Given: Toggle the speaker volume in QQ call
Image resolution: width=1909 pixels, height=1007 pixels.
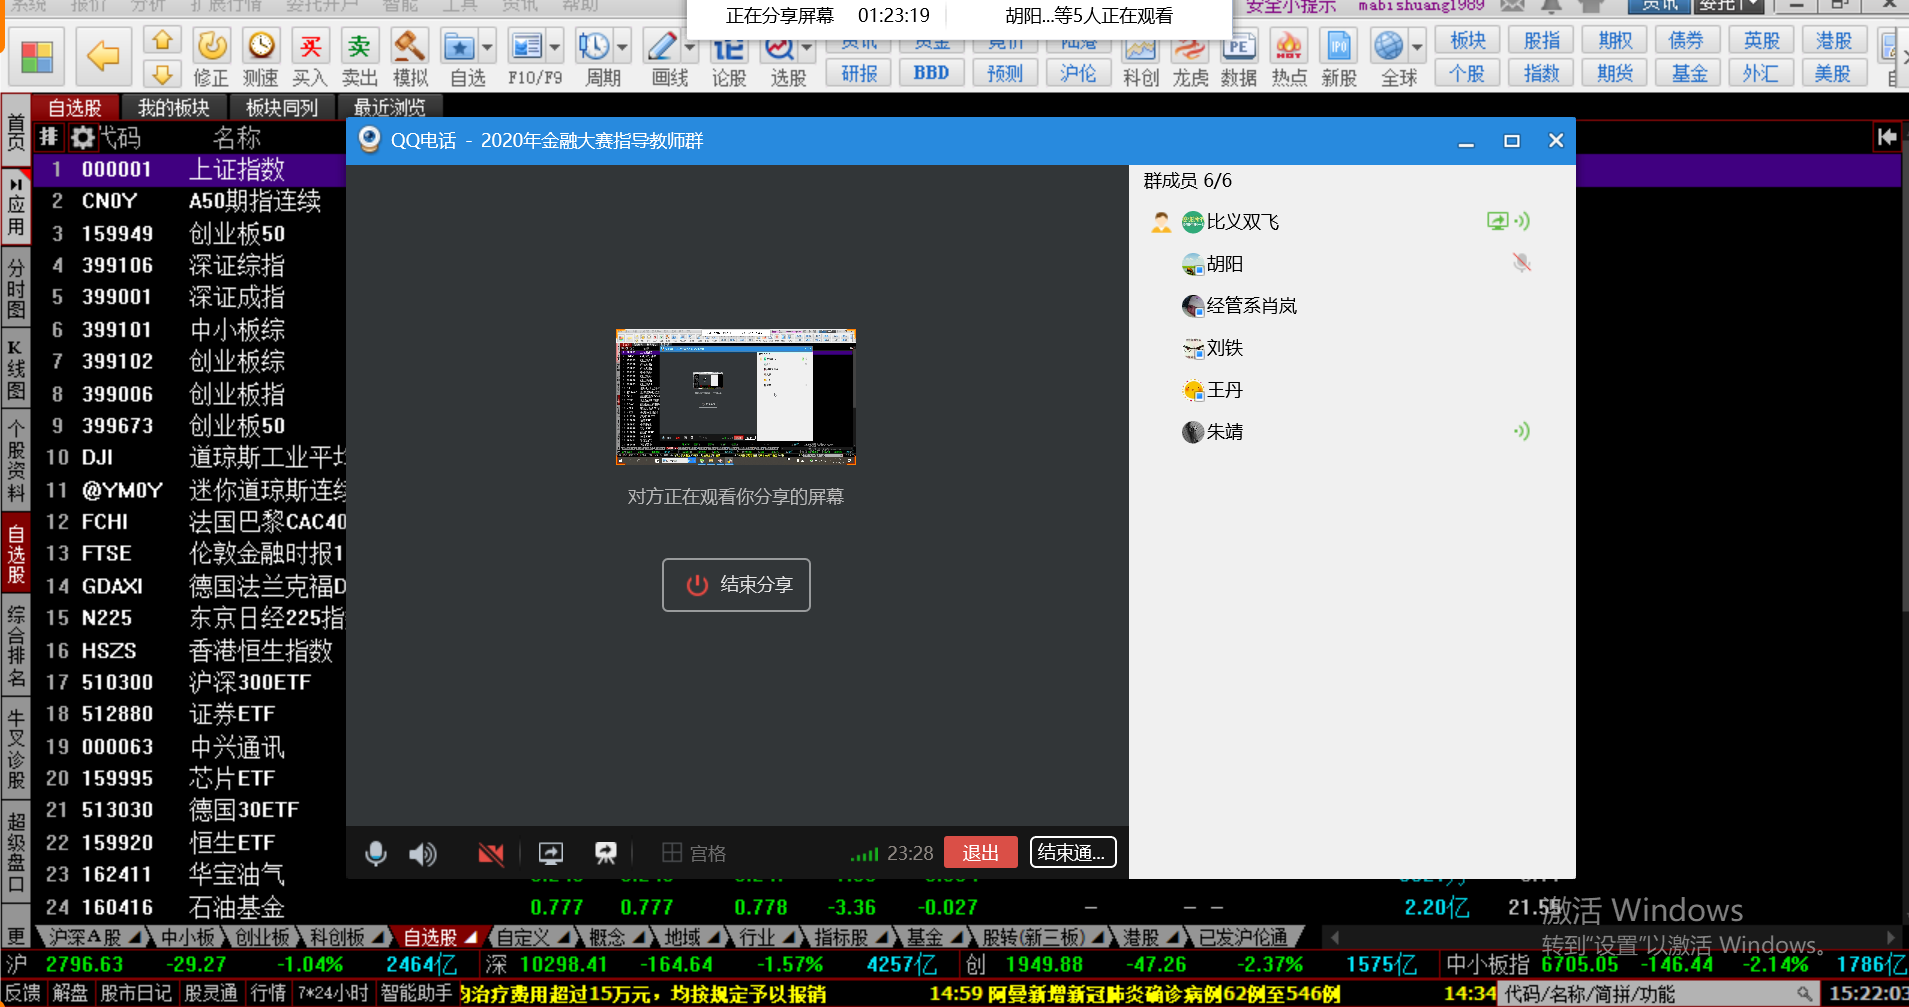Looking at the screenshot, I should point(423,853).
